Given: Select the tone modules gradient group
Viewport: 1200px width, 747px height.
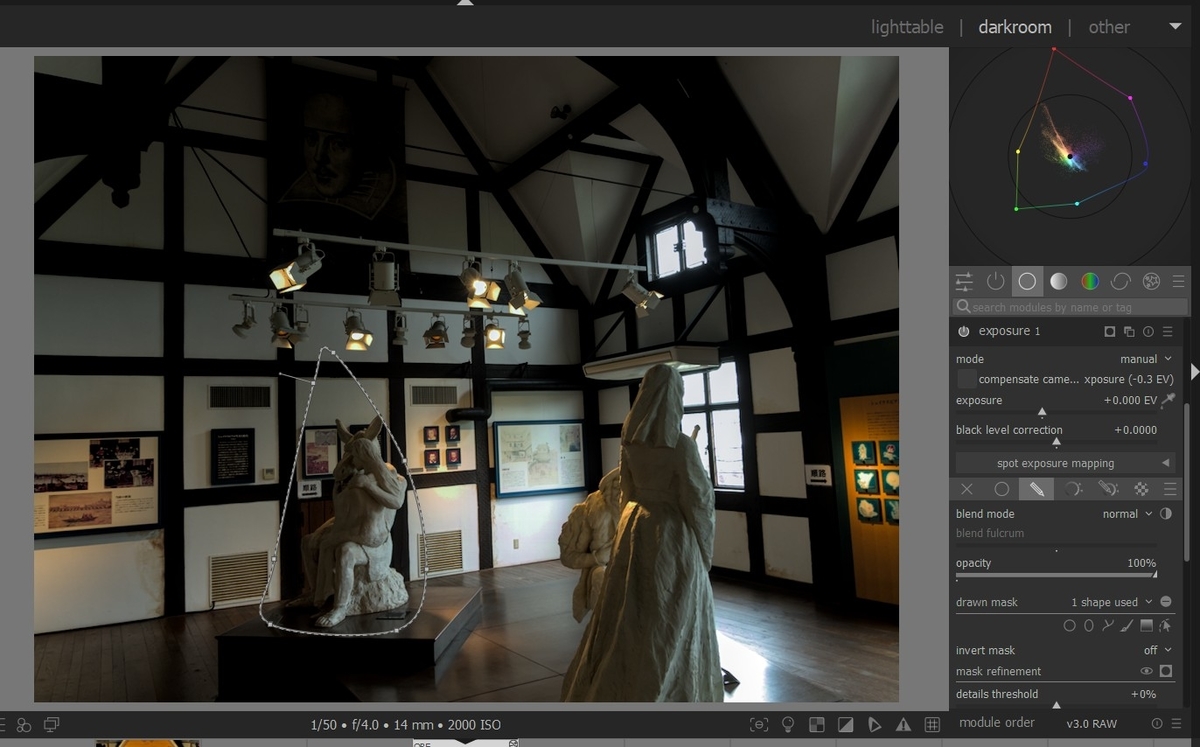Looking at the screenshot, I should coord(1059,282).
